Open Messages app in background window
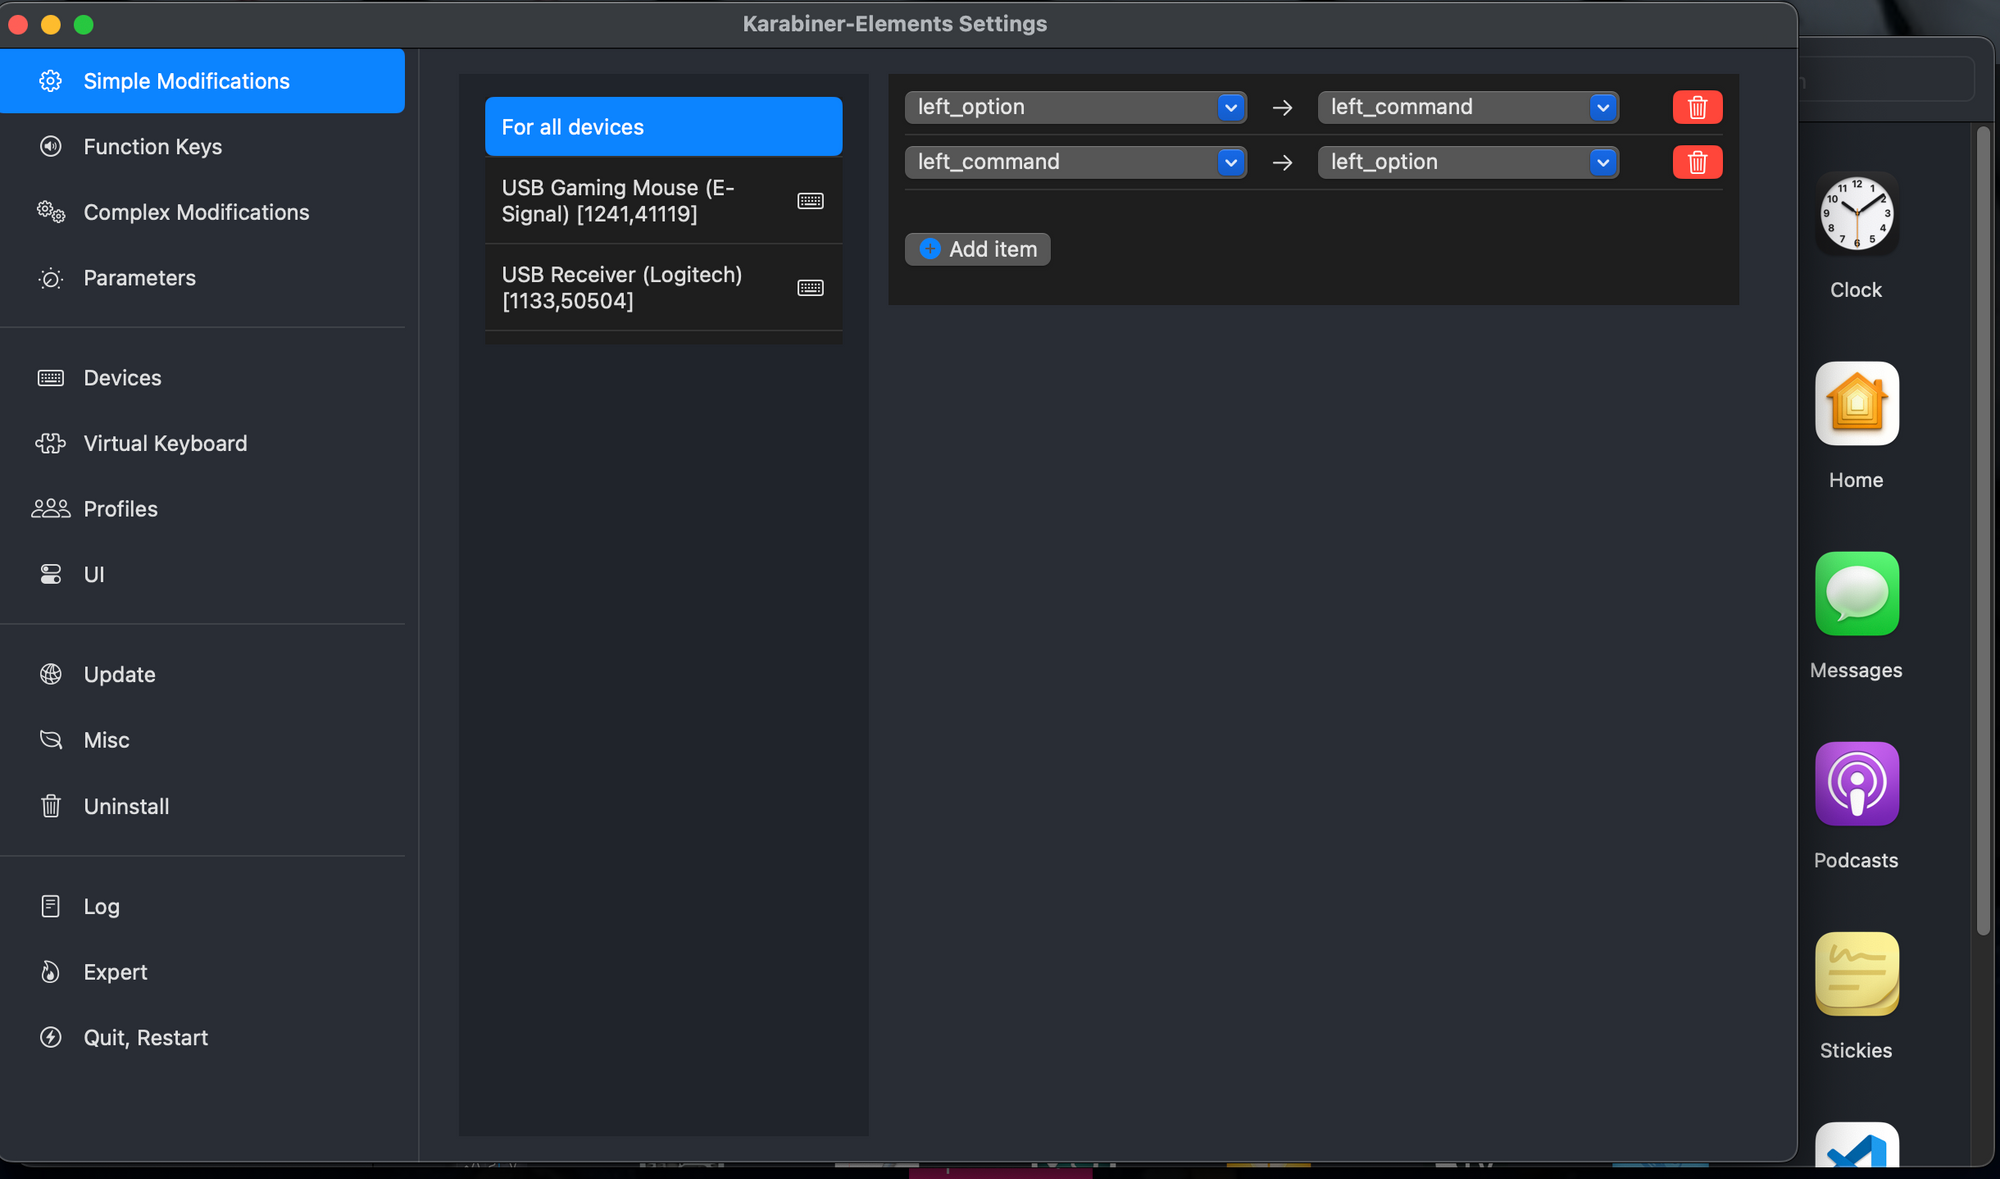This screenshot has width=2000, height=1179. [1856, 593]
